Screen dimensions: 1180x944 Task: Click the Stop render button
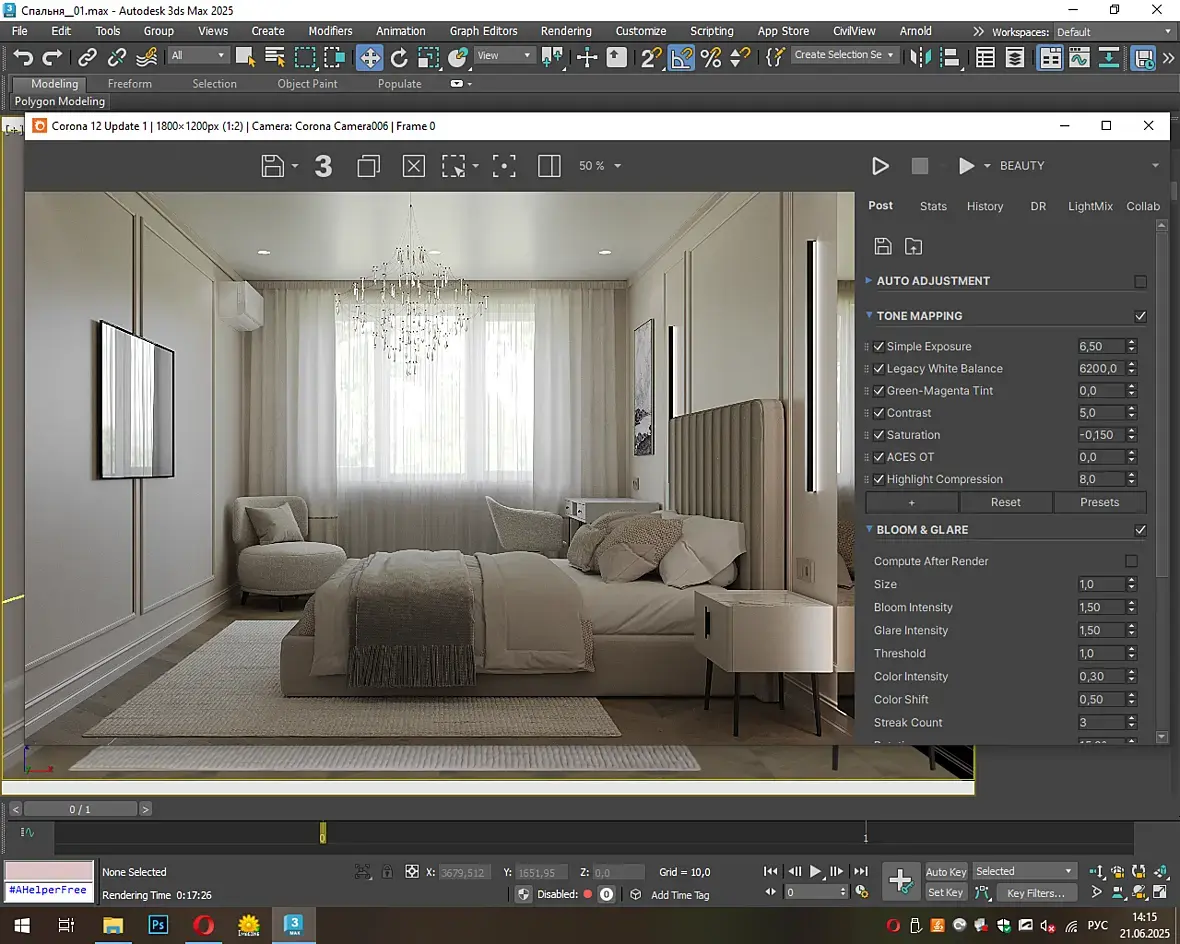[x=920, y=166]
